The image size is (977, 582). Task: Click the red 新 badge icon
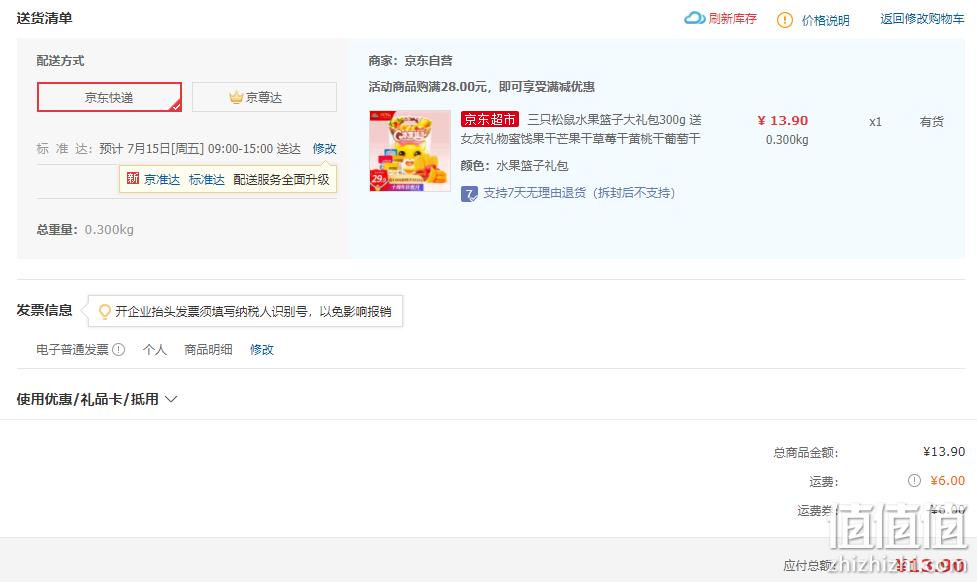[x=133, y=179]
